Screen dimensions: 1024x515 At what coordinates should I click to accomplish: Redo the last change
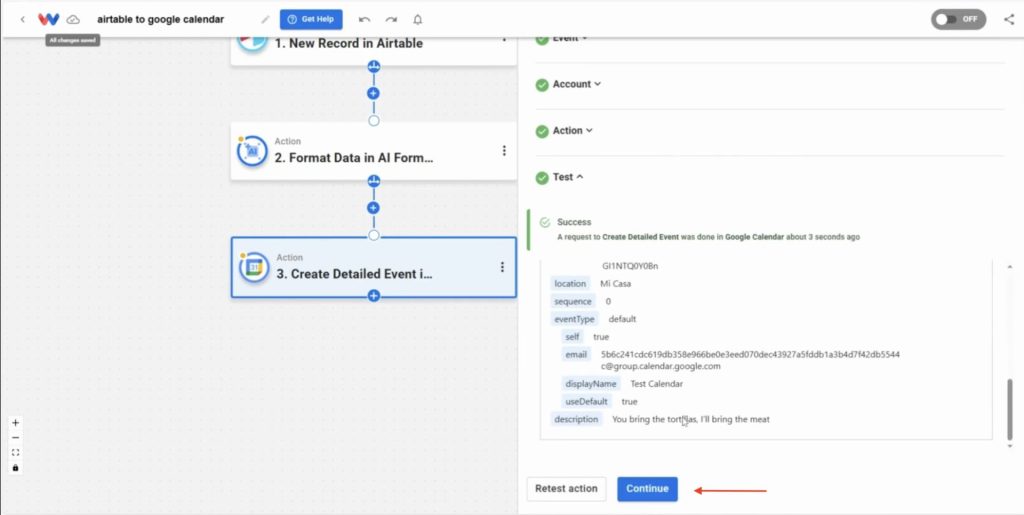click(391, 20)
